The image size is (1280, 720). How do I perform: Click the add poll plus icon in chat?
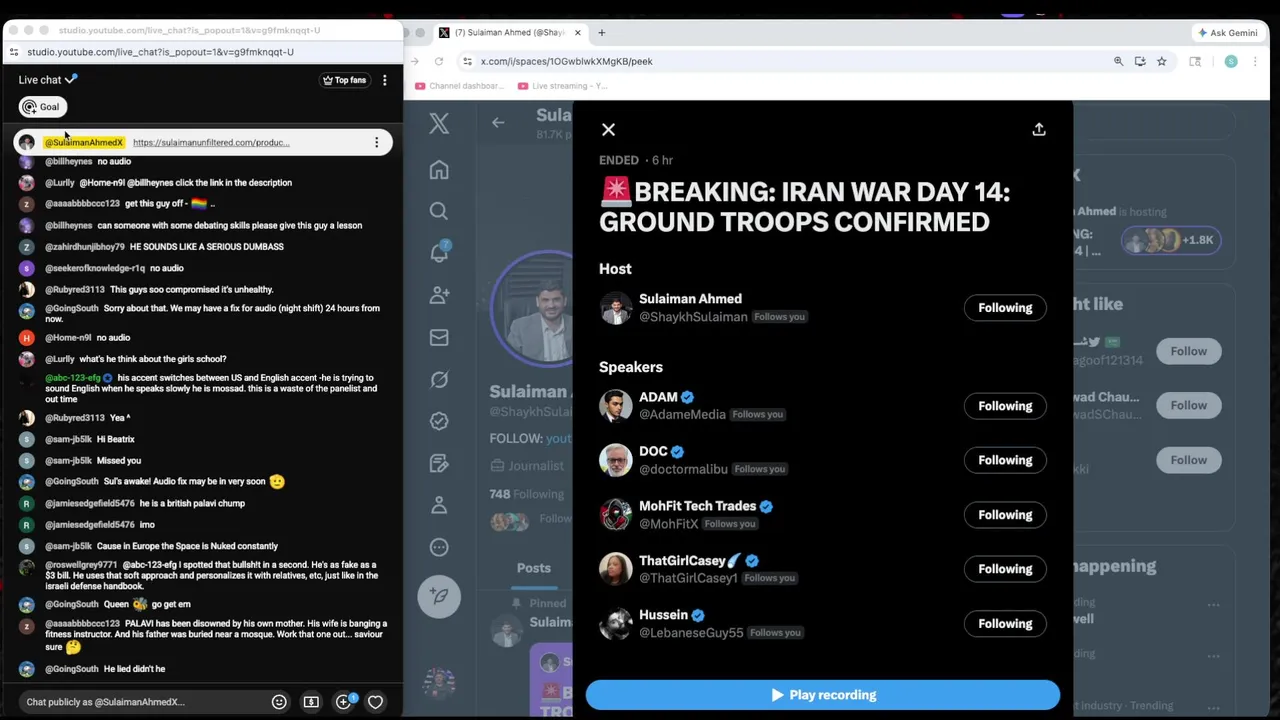pos(344,702)
